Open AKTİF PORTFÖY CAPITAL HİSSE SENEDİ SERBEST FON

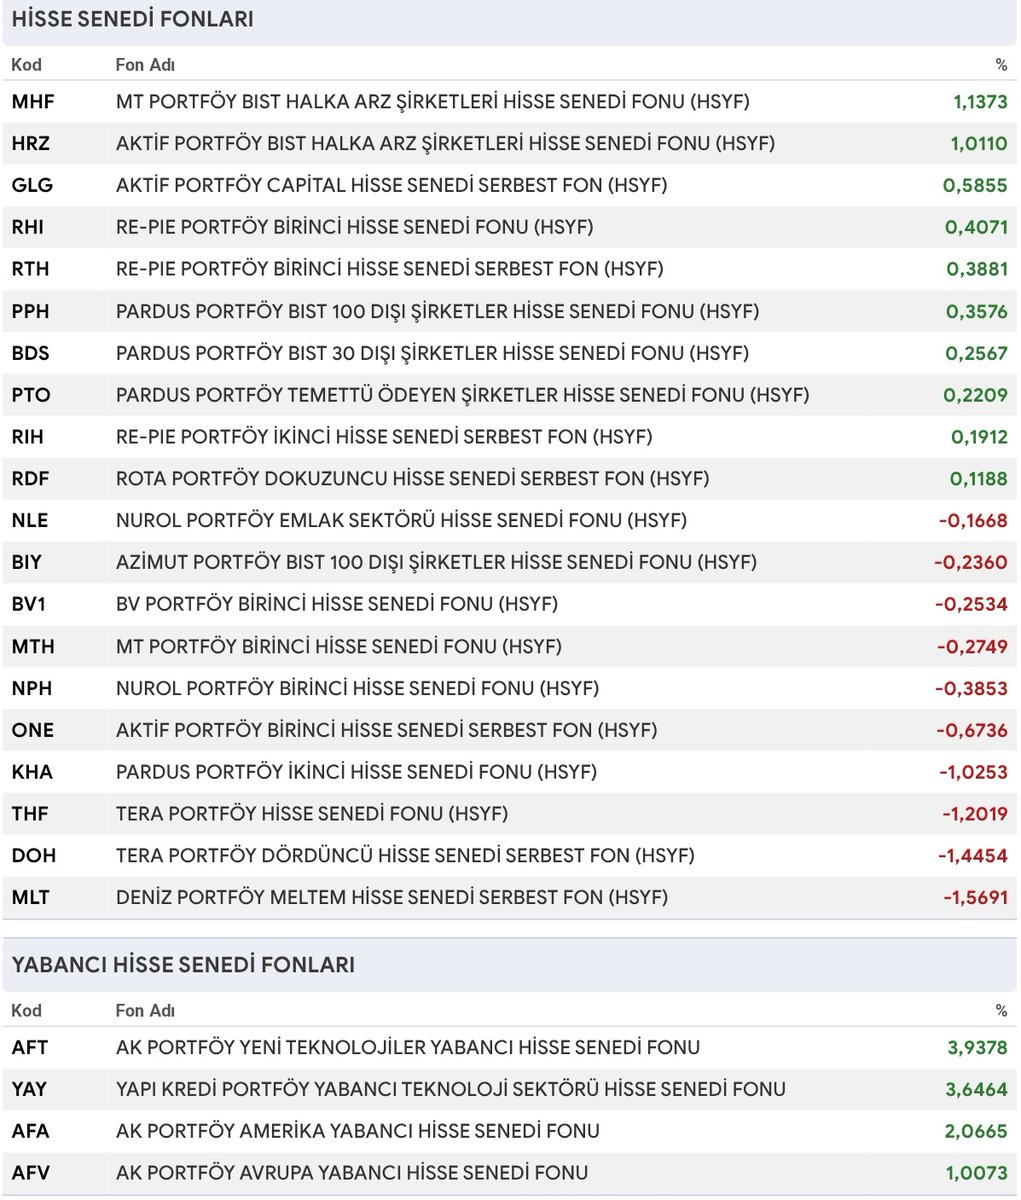click(x=392, y=186)
